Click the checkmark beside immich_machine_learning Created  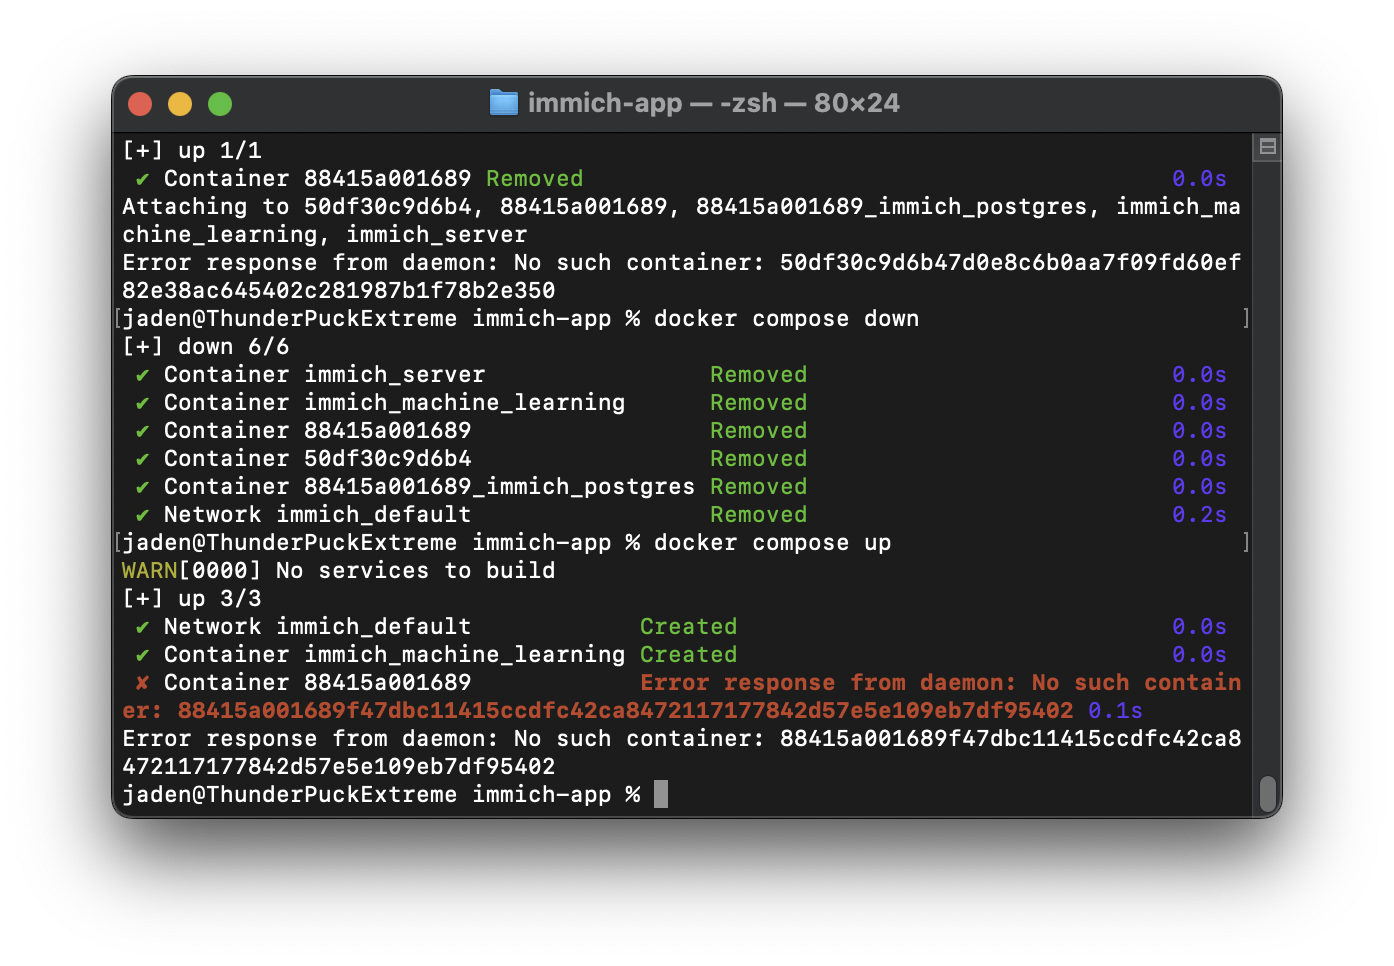(140, 654)
